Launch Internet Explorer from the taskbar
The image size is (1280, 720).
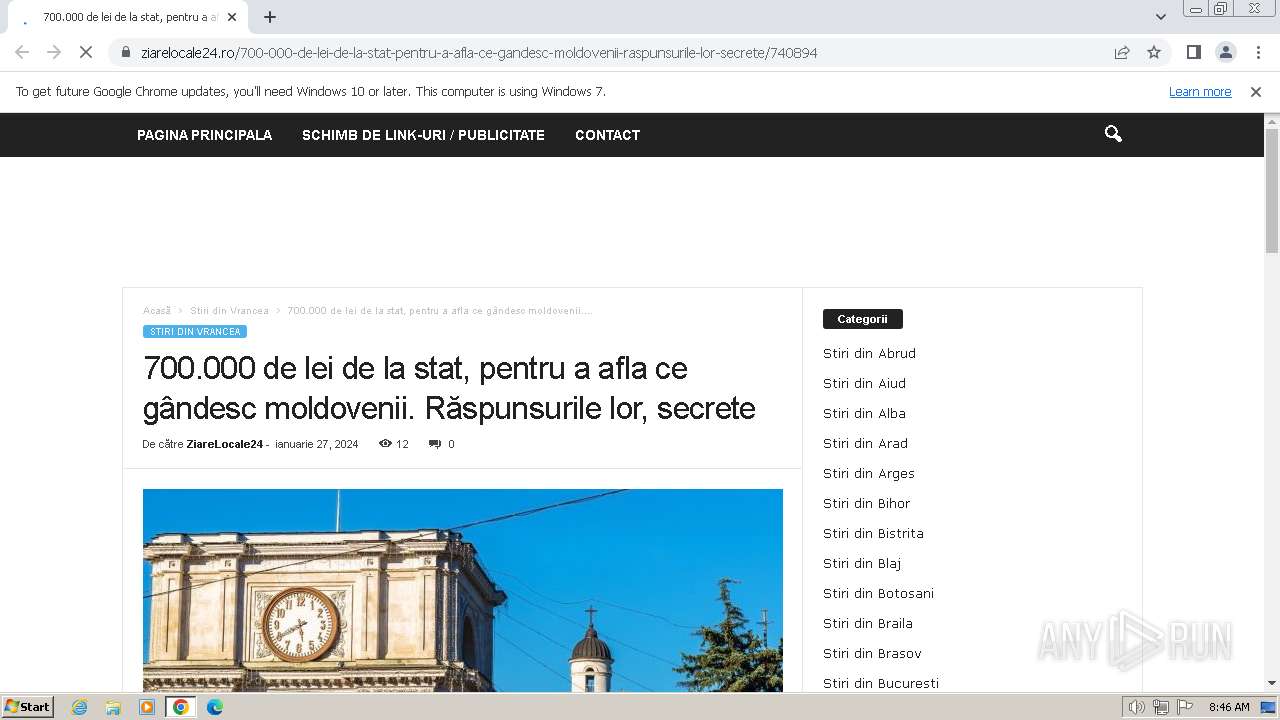click(x=80, y=707)
